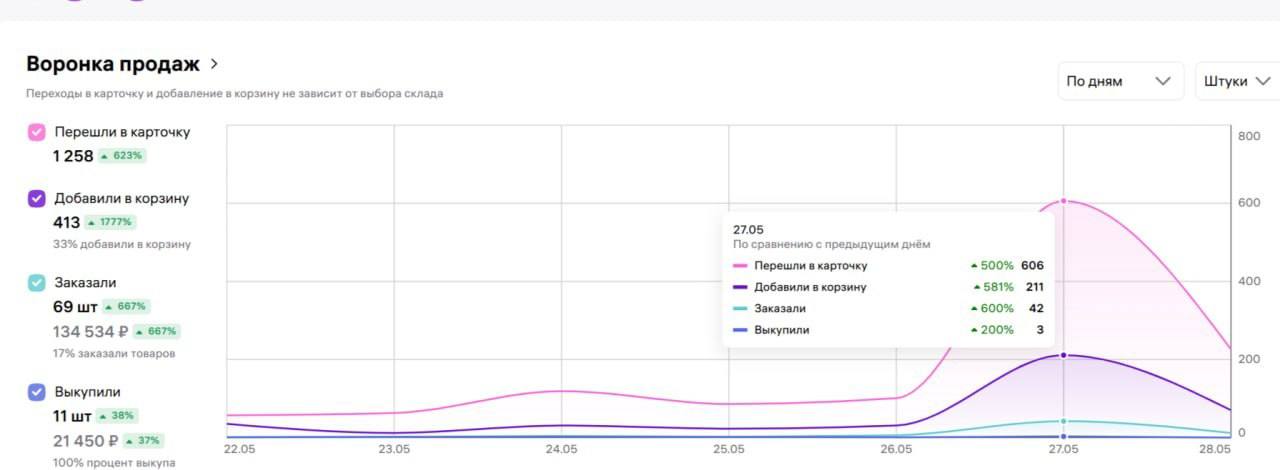This screenshot has height=470, width=1280.
Task: Open the Штуки units dropdown
Action: 1238,81
